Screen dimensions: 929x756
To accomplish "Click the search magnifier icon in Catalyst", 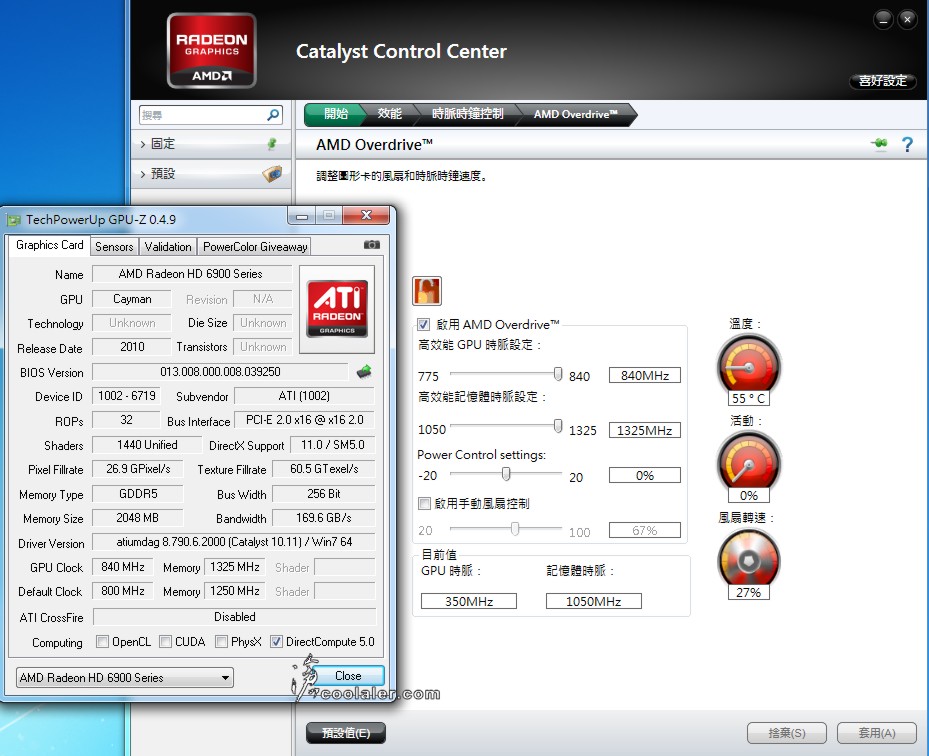I will coord(273,114).
